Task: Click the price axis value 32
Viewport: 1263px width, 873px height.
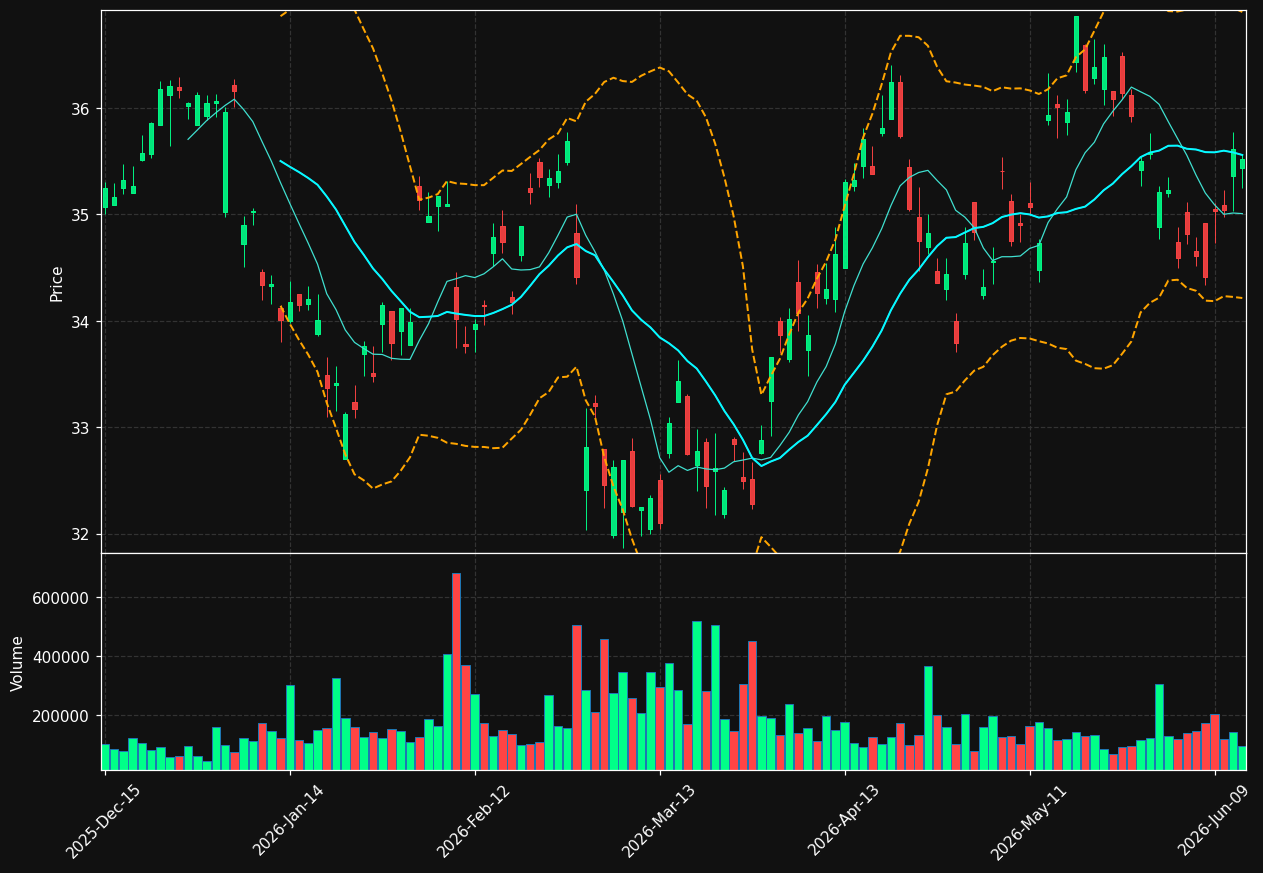Action: (83, 534)
